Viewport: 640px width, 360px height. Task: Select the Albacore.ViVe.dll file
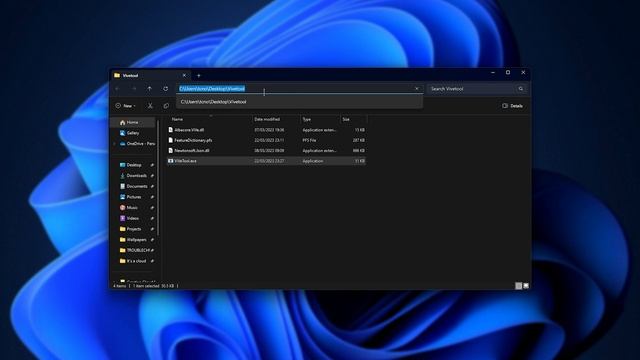click(x=266, y=130)
